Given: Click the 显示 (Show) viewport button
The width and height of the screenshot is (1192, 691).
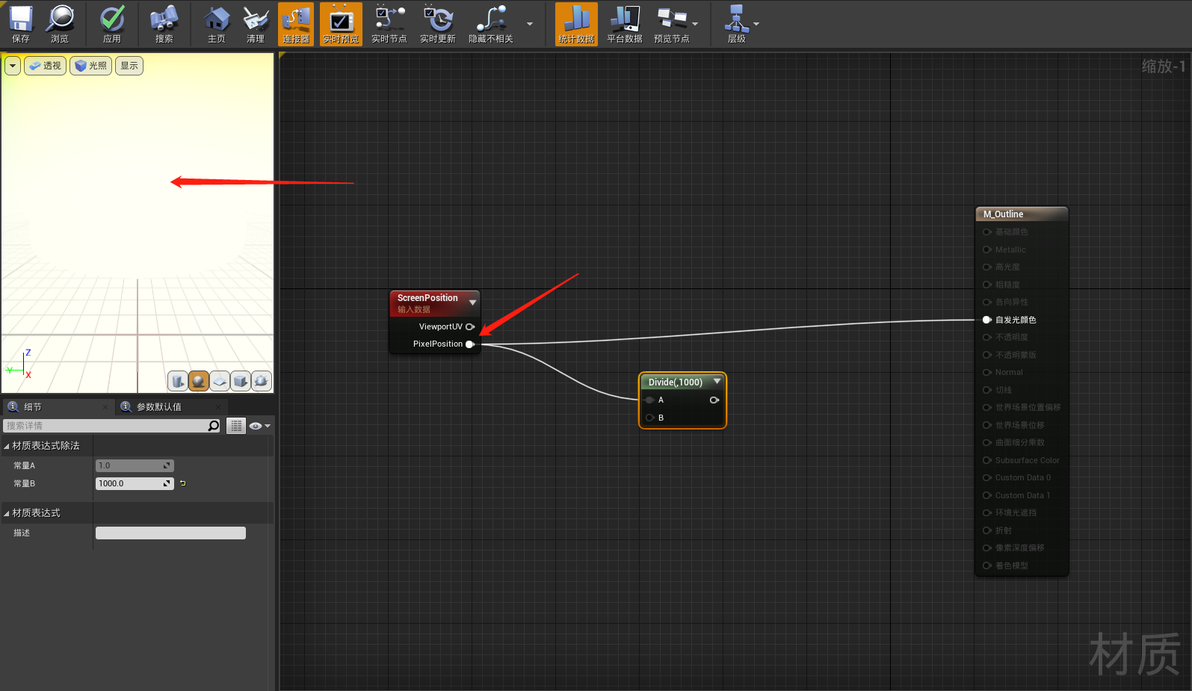Looking at the screenshot, I should 129,66.
